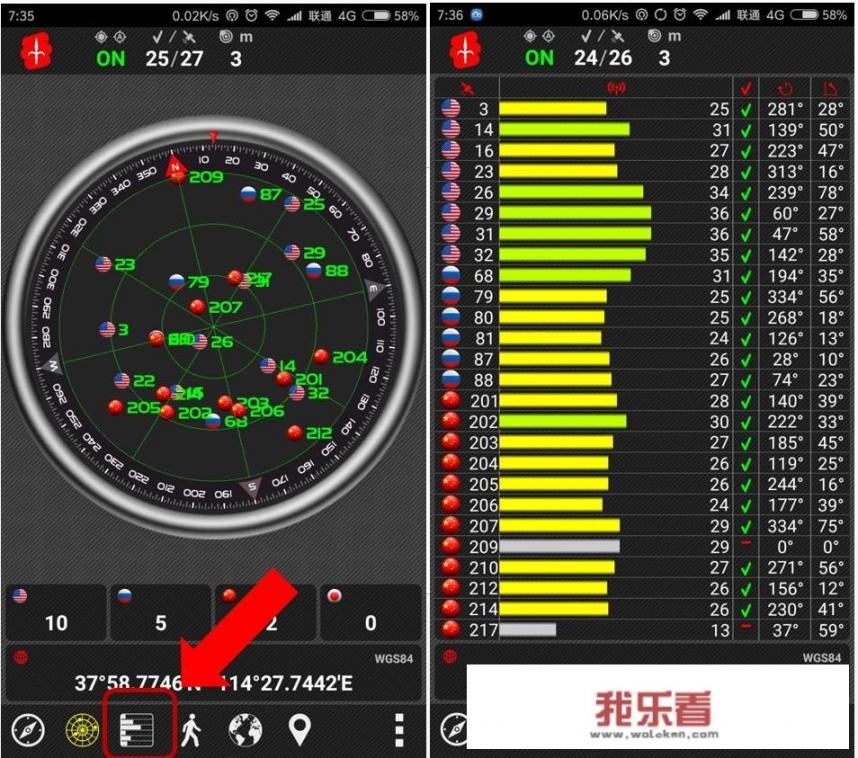
Task: Sort by the elevation angle column header
Action: click(830, 89)
